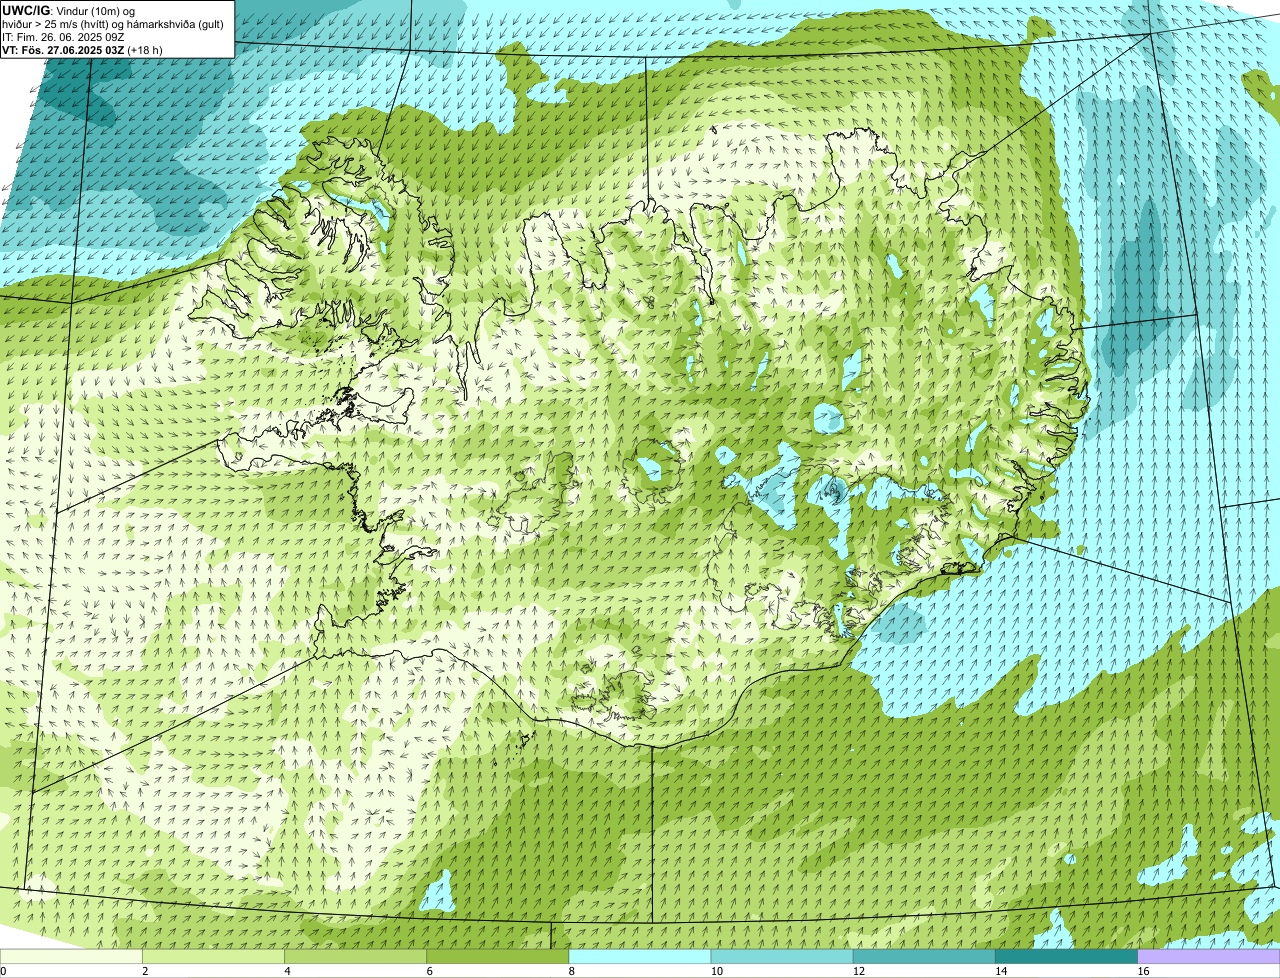The height and width of the screenshot is (978, 1280).
Task: Click the '4' label on the color scale
Action: [x=287, y=971]
